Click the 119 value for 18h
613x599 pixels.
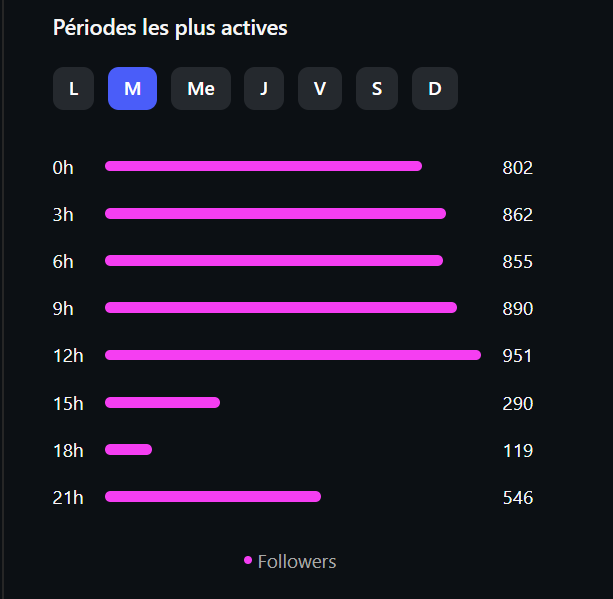coord(518,451)
